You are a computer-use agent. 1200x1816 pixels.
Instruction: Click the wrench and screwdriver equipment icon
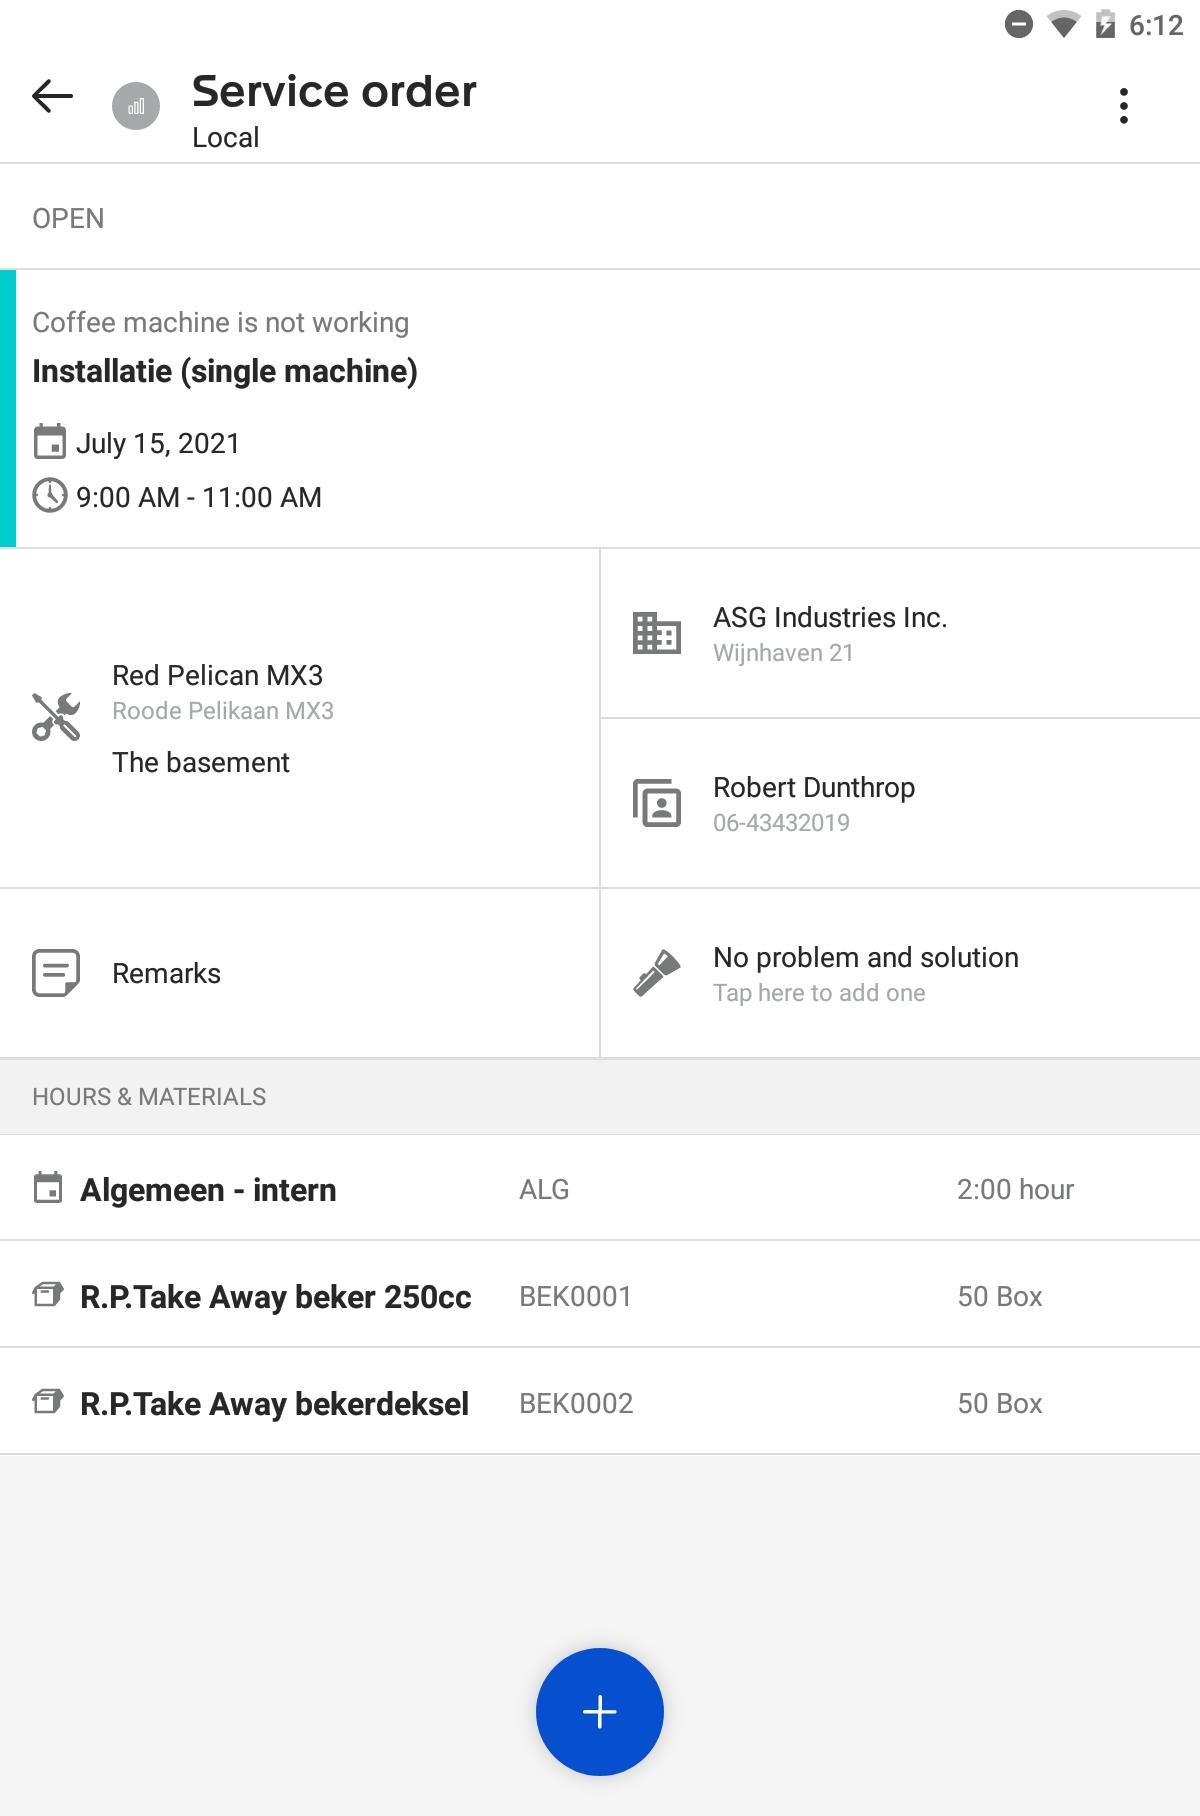[x=56, y=717]
